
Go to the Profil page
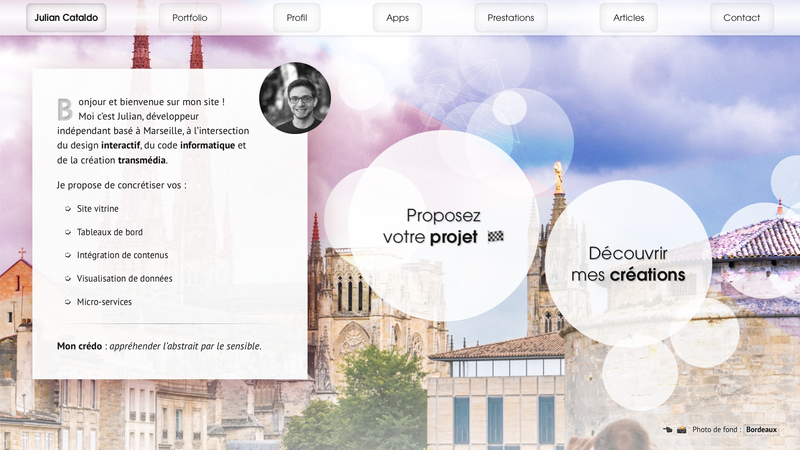tap(297, 17)
